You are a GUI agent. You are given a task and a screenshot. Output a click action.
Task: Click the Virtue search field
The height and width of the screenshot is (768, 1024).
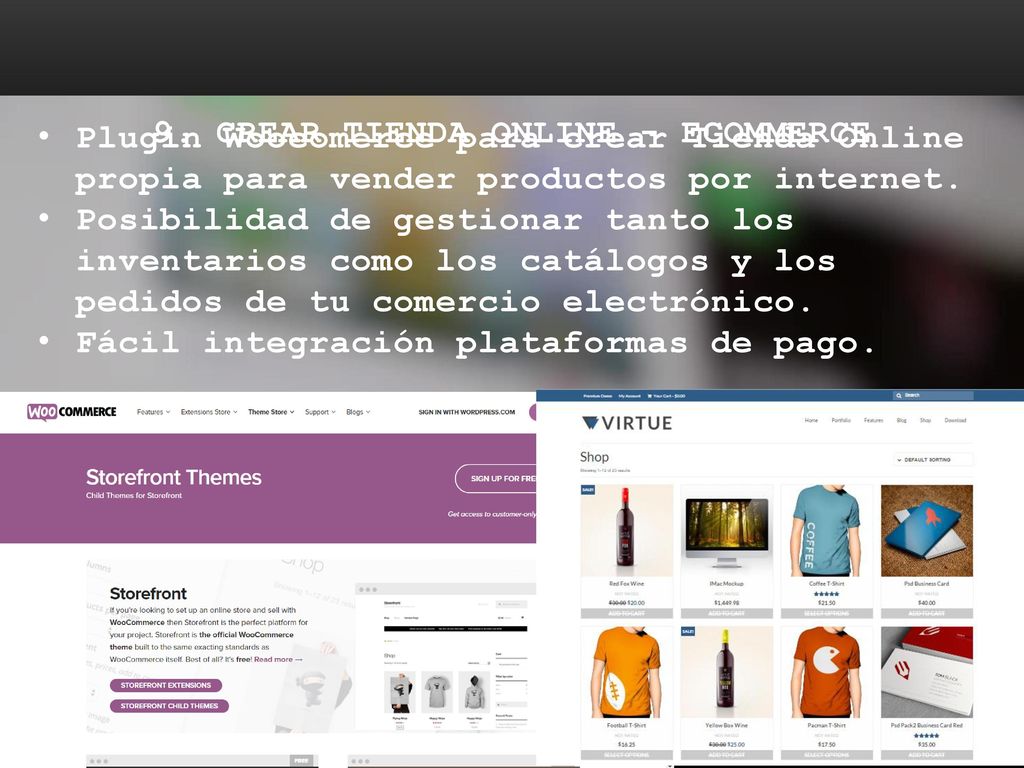(x=933, y=396)
